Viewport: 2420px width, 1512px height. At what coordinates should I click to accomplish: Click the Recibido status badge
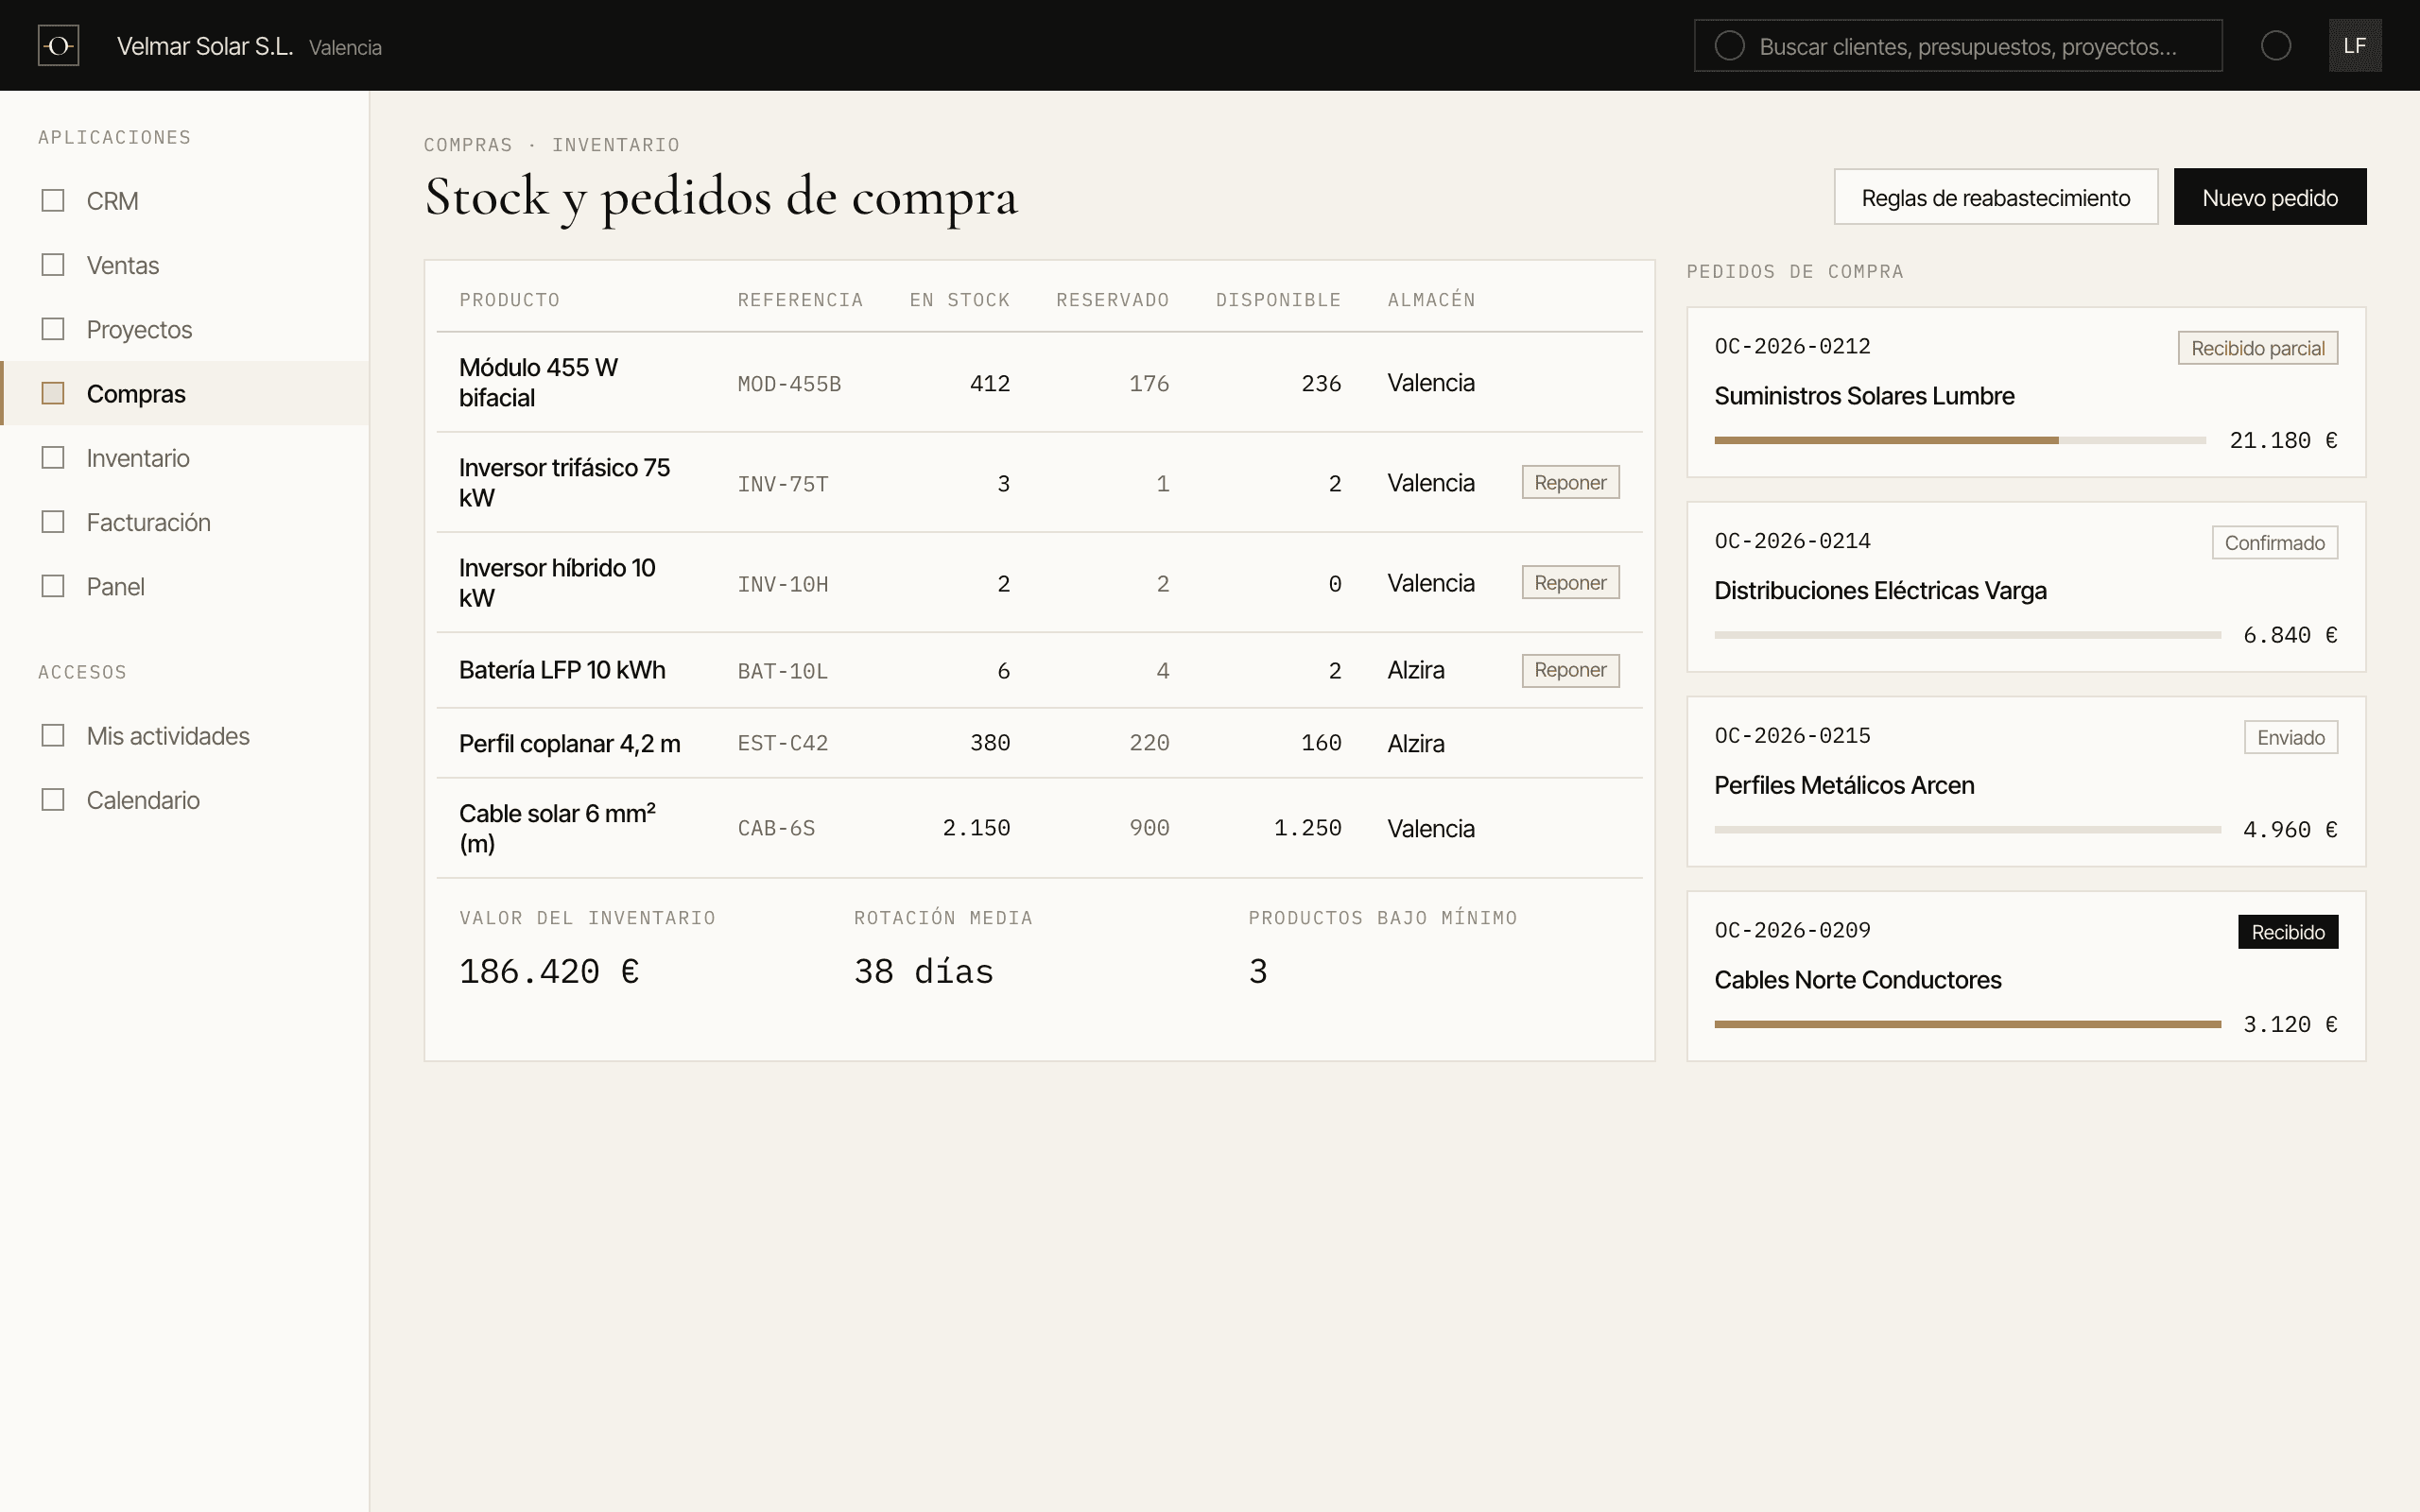click(2288, 932)
